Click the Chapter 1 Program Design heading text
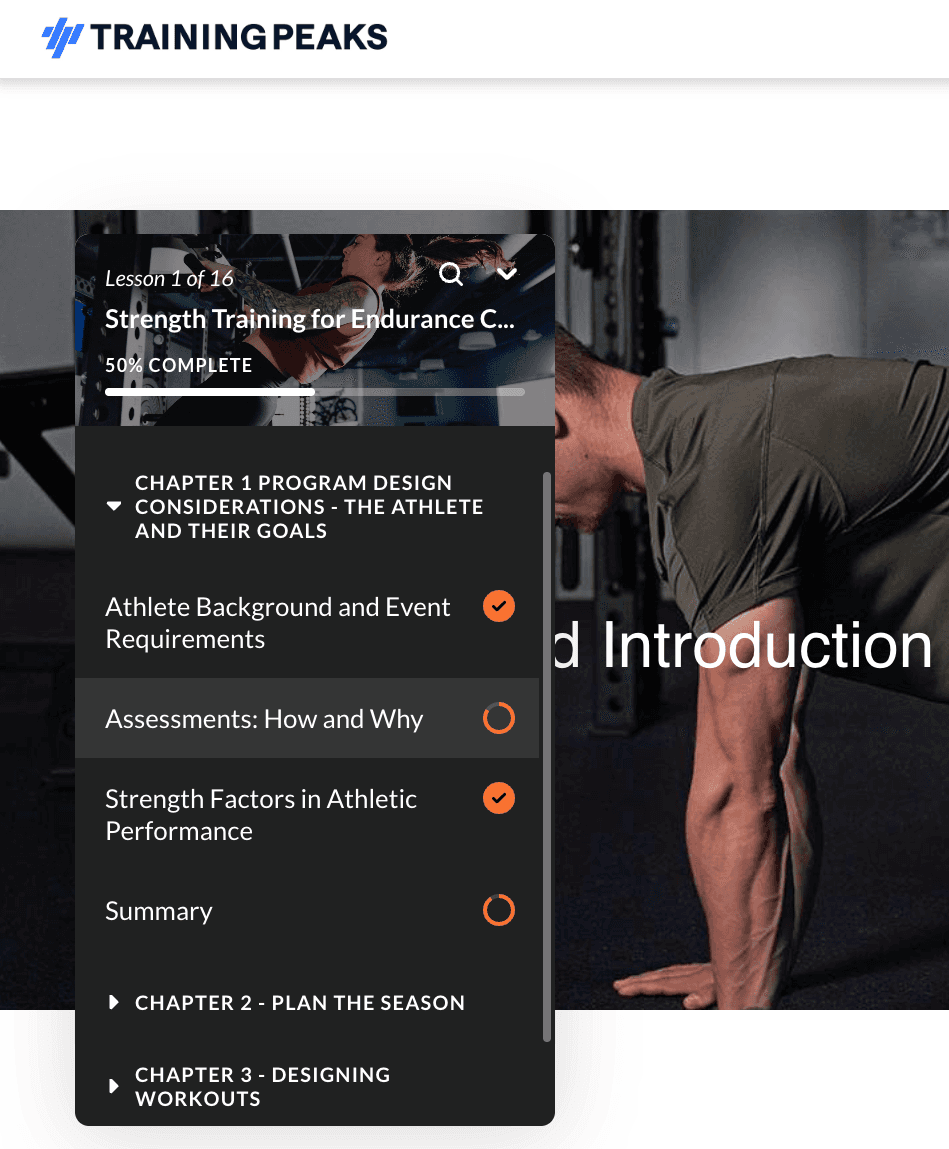 click(x=309, y=506)
